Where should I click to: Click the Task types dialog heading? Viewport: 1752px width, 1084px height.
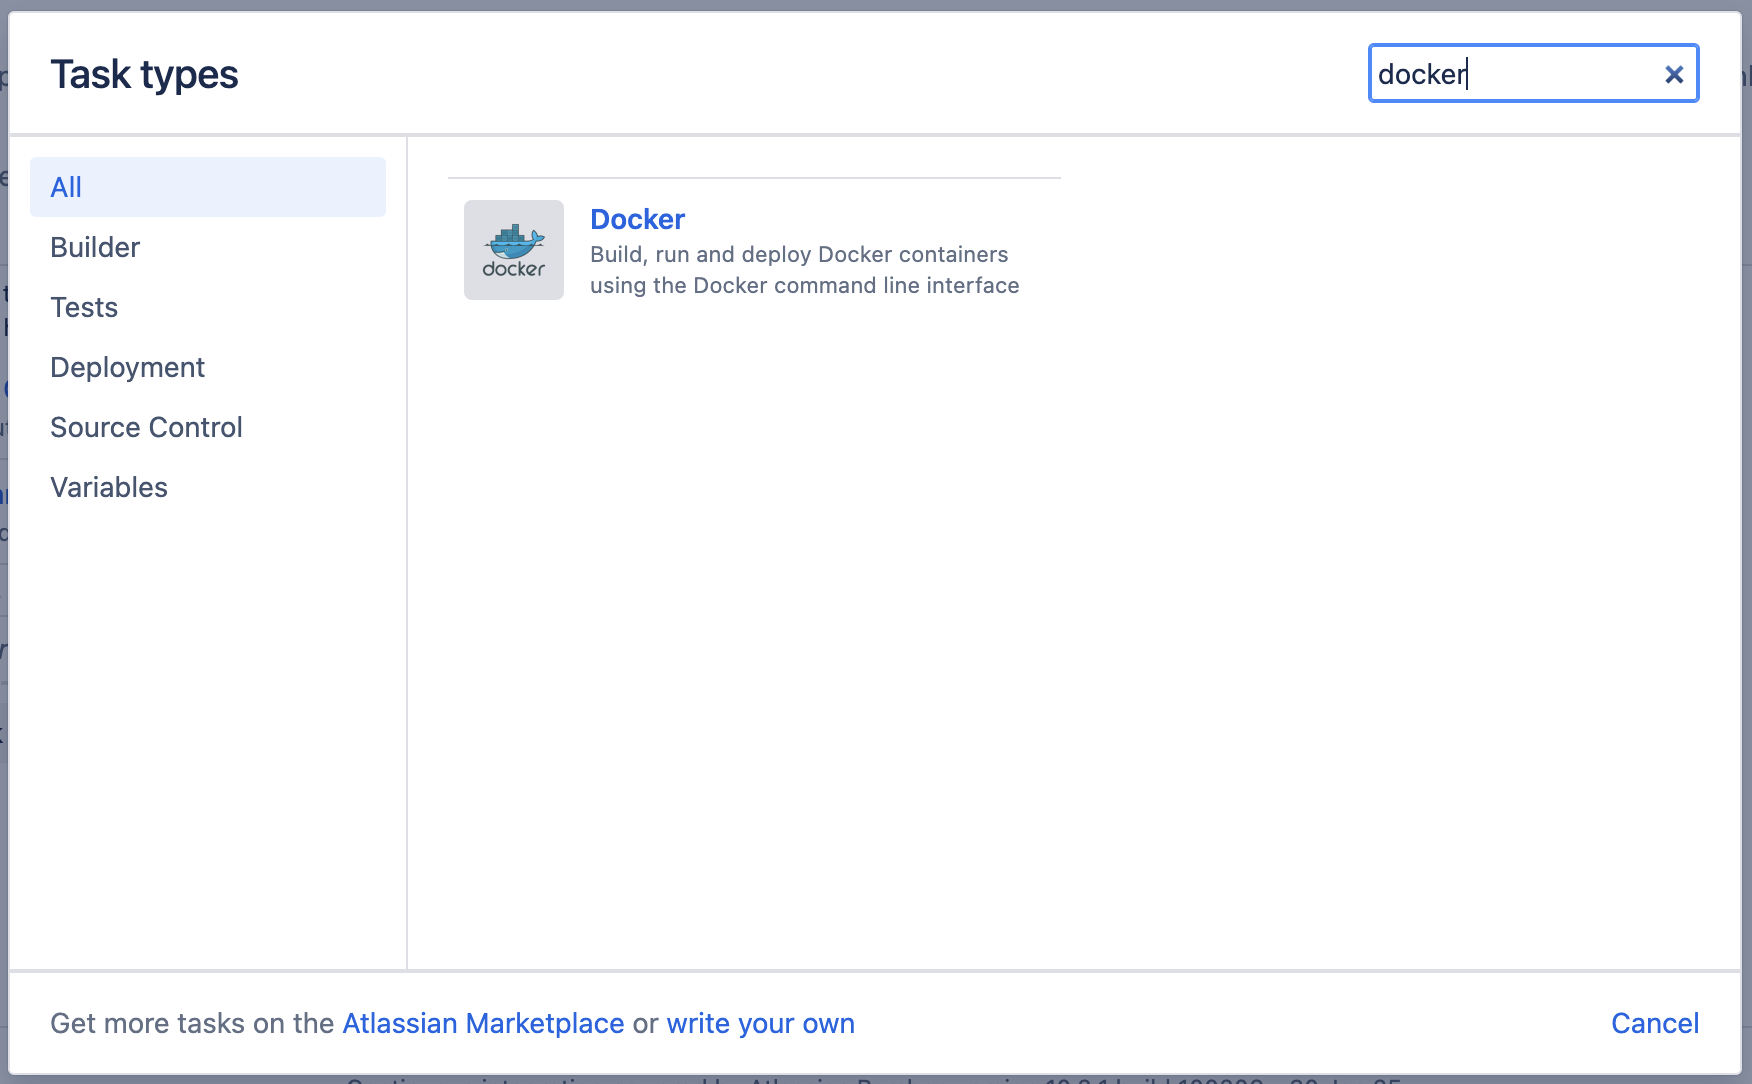(x=144, y=75)
